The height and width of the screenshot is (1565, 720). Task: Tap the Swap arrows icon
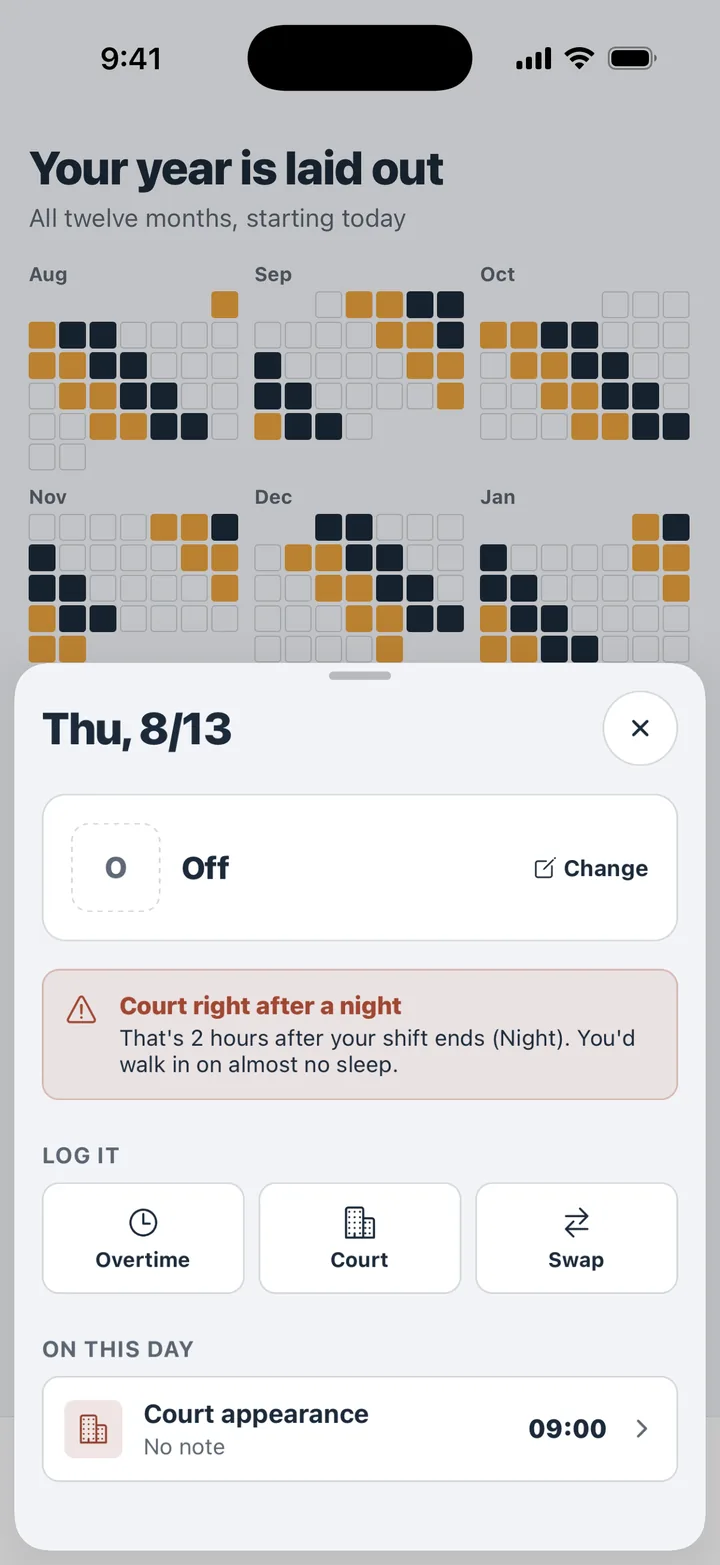click(x=576, y=1221)
